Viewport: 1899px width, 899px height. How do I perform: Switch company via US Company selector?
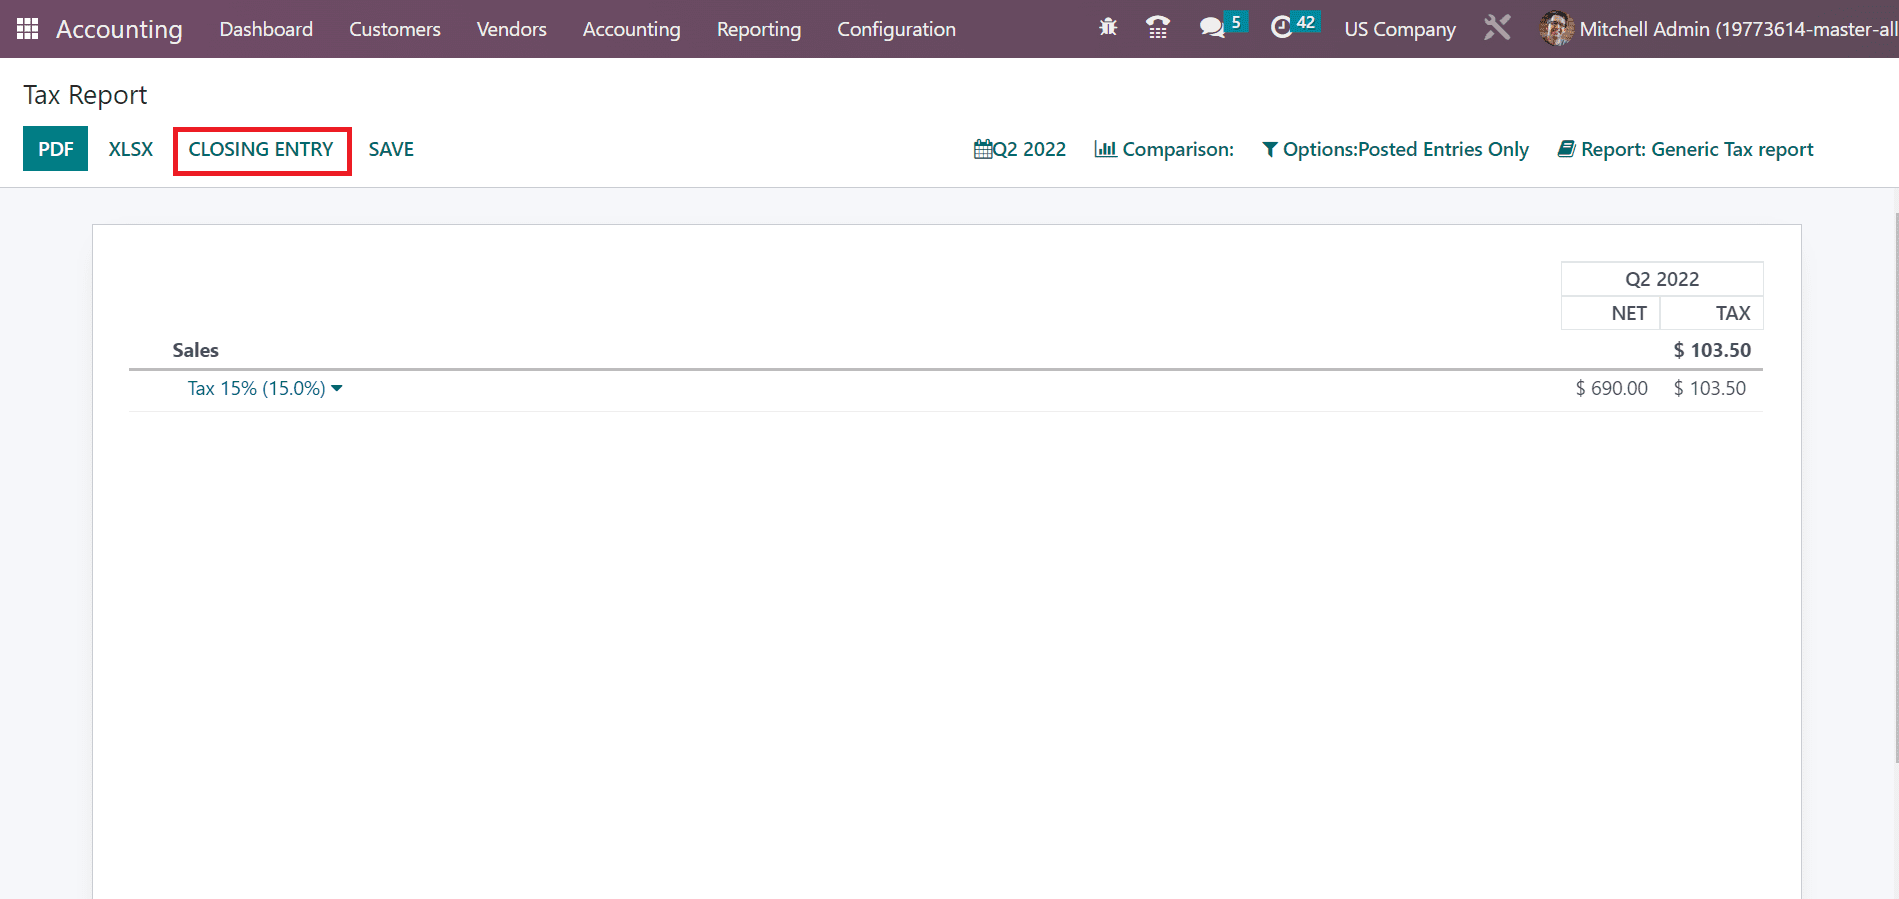[x=1400, y=29]
